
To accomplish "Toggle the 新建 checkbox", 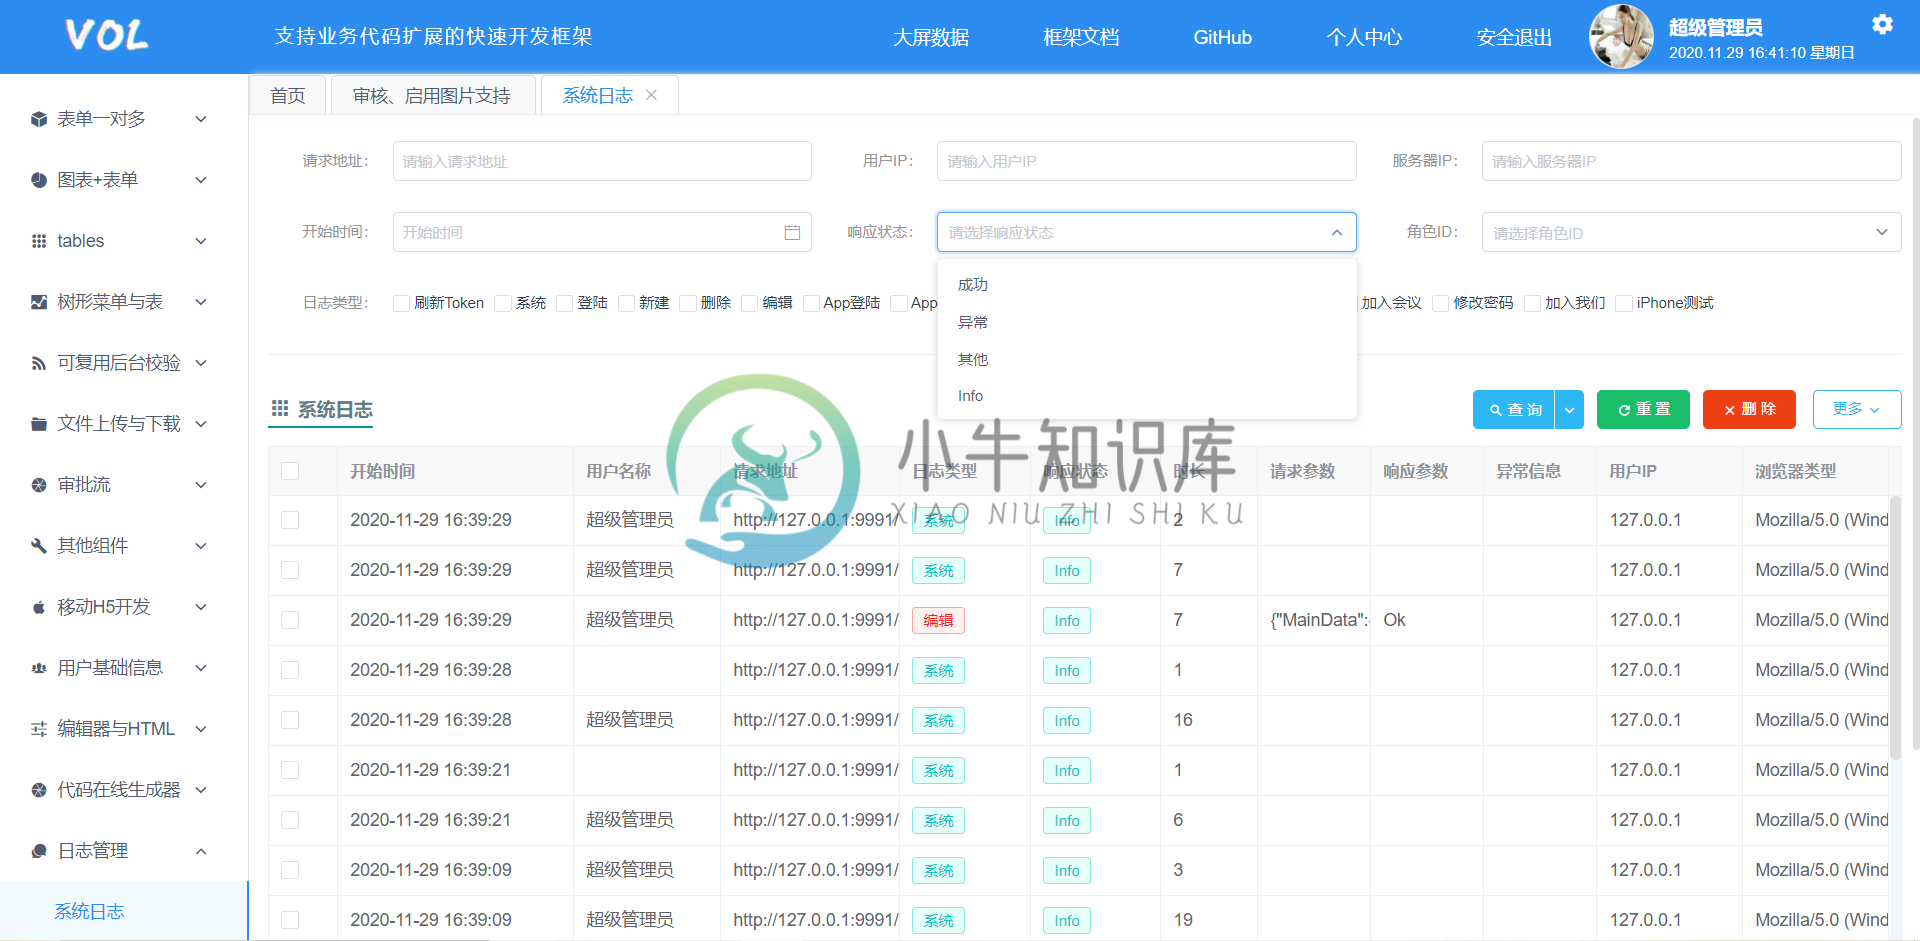I will click(x=626, y=303).
